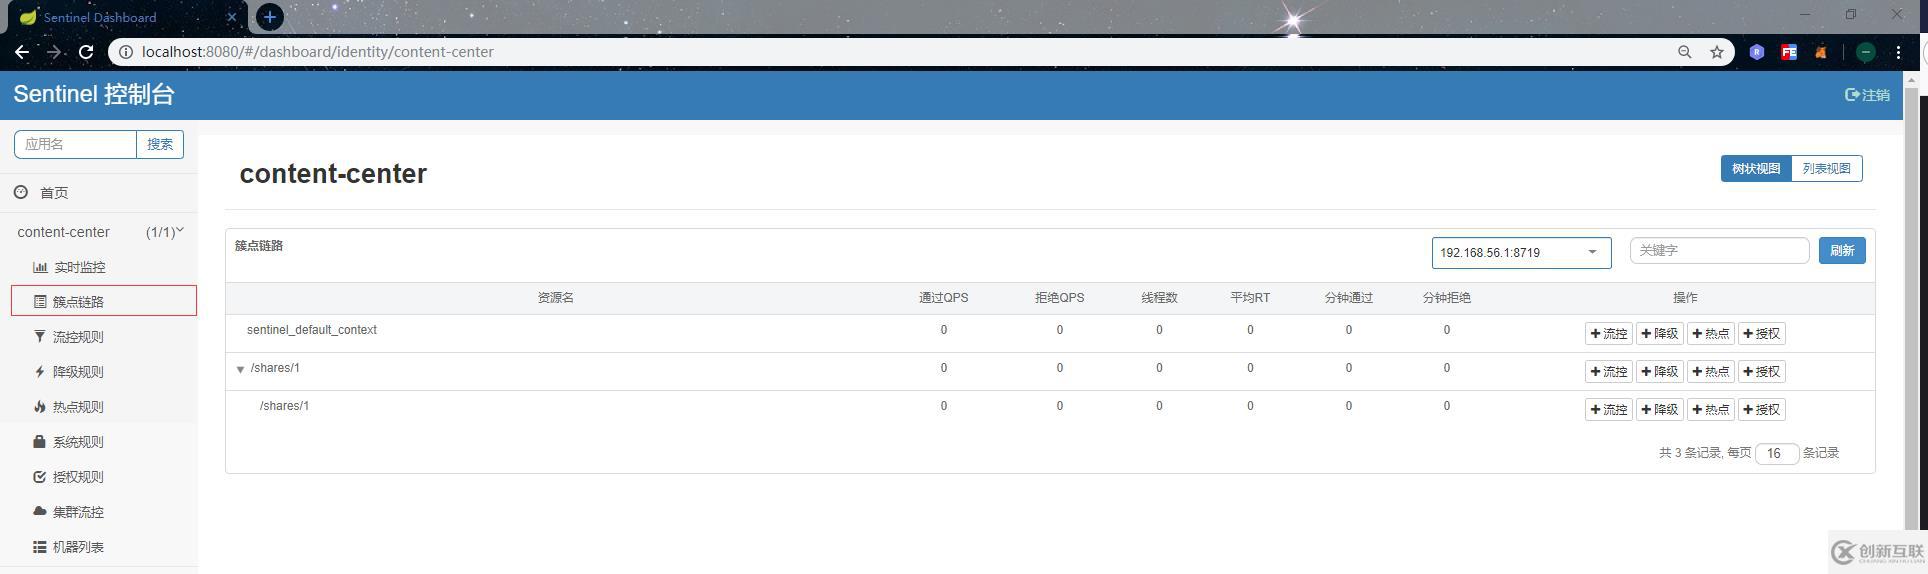This screenshot has height=574, width=1928.
Task: Click the sentinel_default_context resource name
Action: (312, 330)
